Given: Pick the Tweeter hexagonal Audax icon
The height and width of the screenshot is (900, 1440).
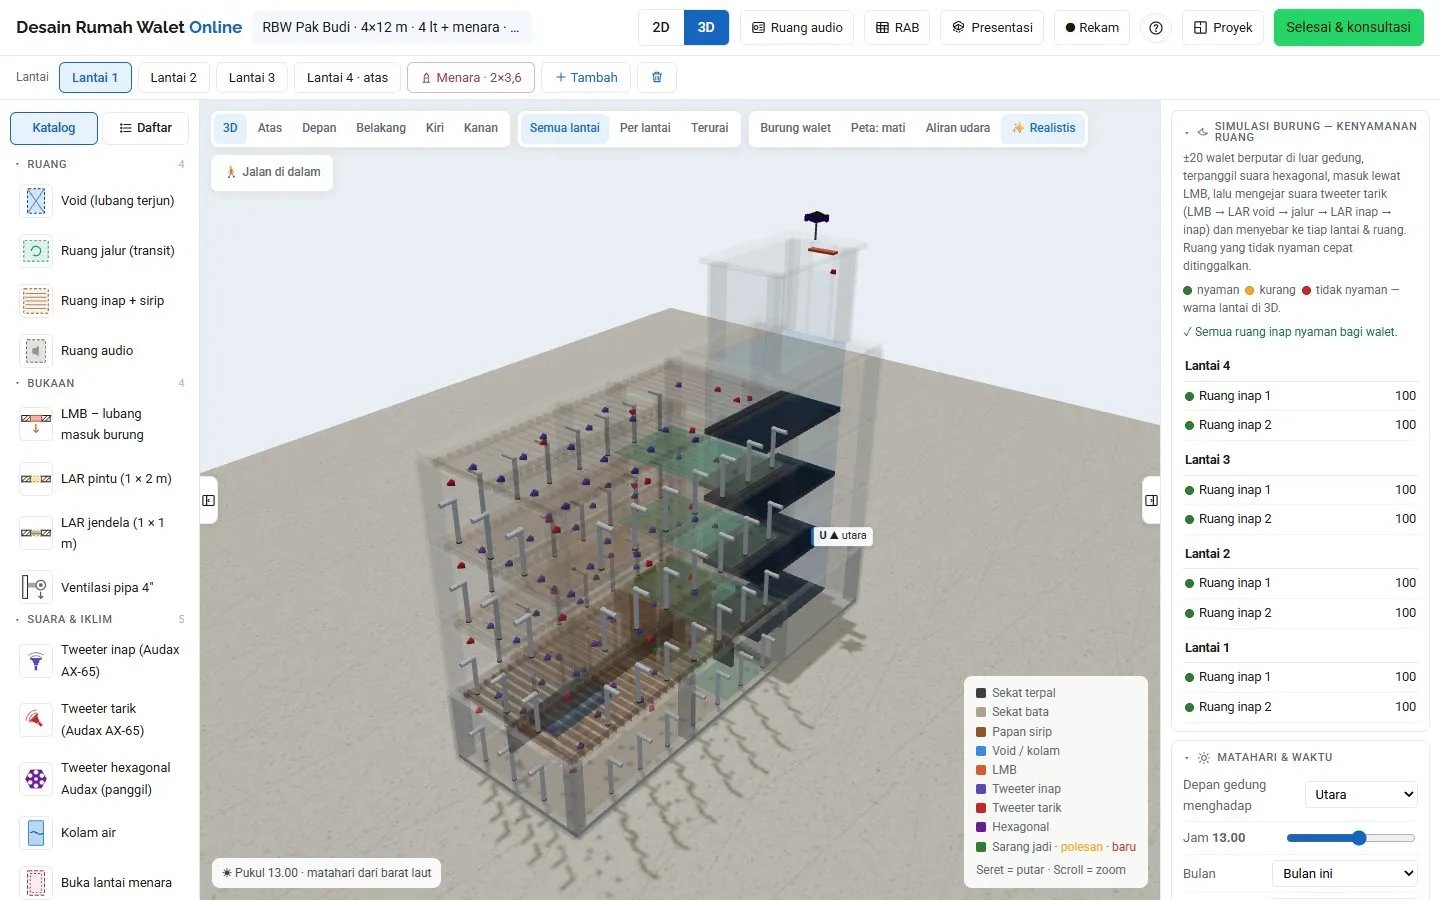Looking at the screenshot, I should point(36,778).
